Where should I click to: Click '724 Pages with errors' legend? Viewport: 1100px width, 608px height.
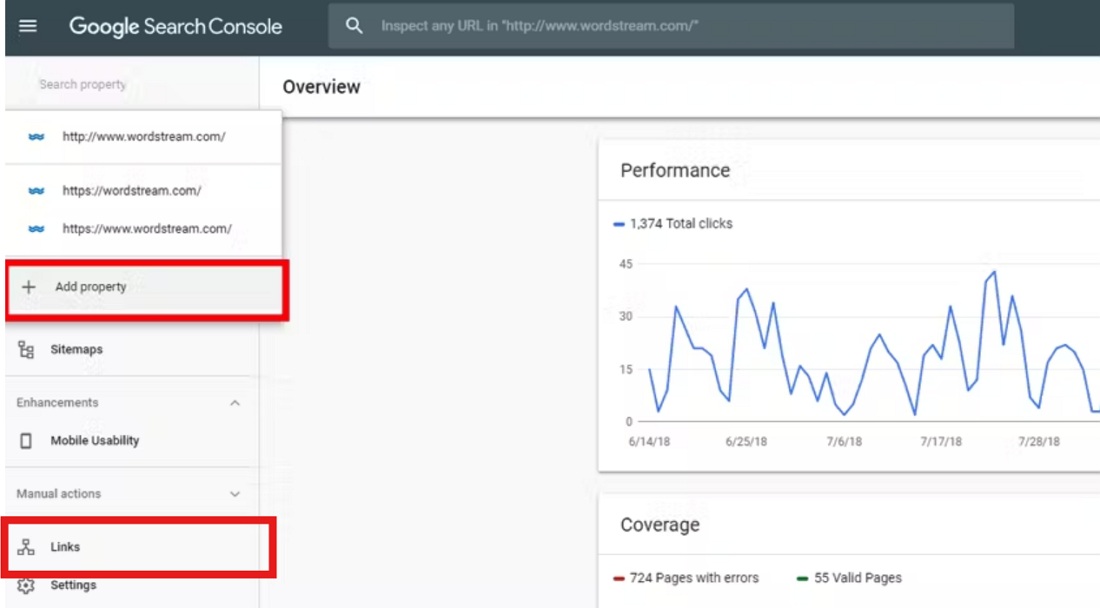coord(694,578)
